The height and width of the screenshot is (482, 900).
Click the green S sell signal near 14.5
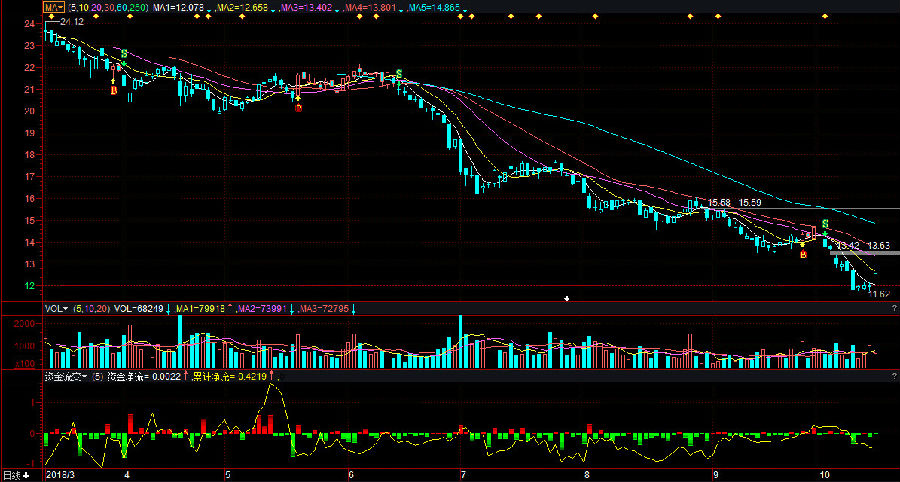pos(825,223)
